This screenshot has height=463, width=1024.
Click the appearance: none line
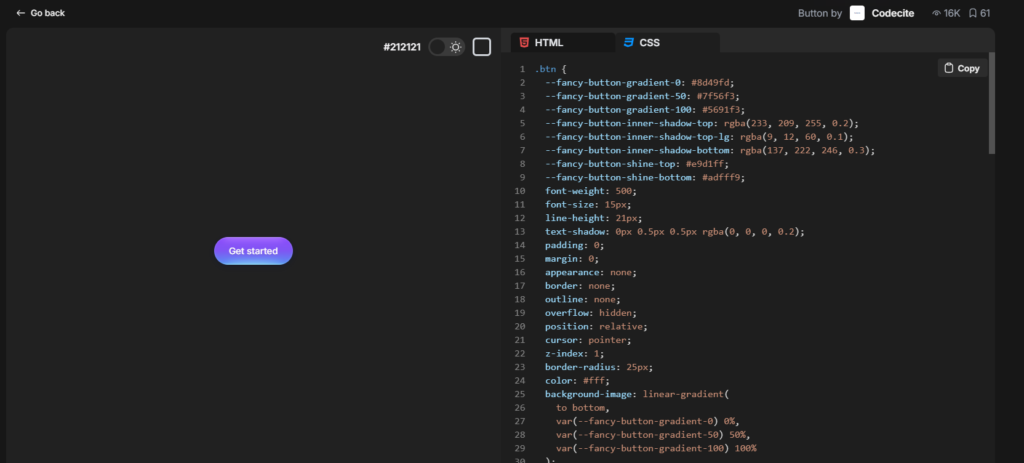590,272
